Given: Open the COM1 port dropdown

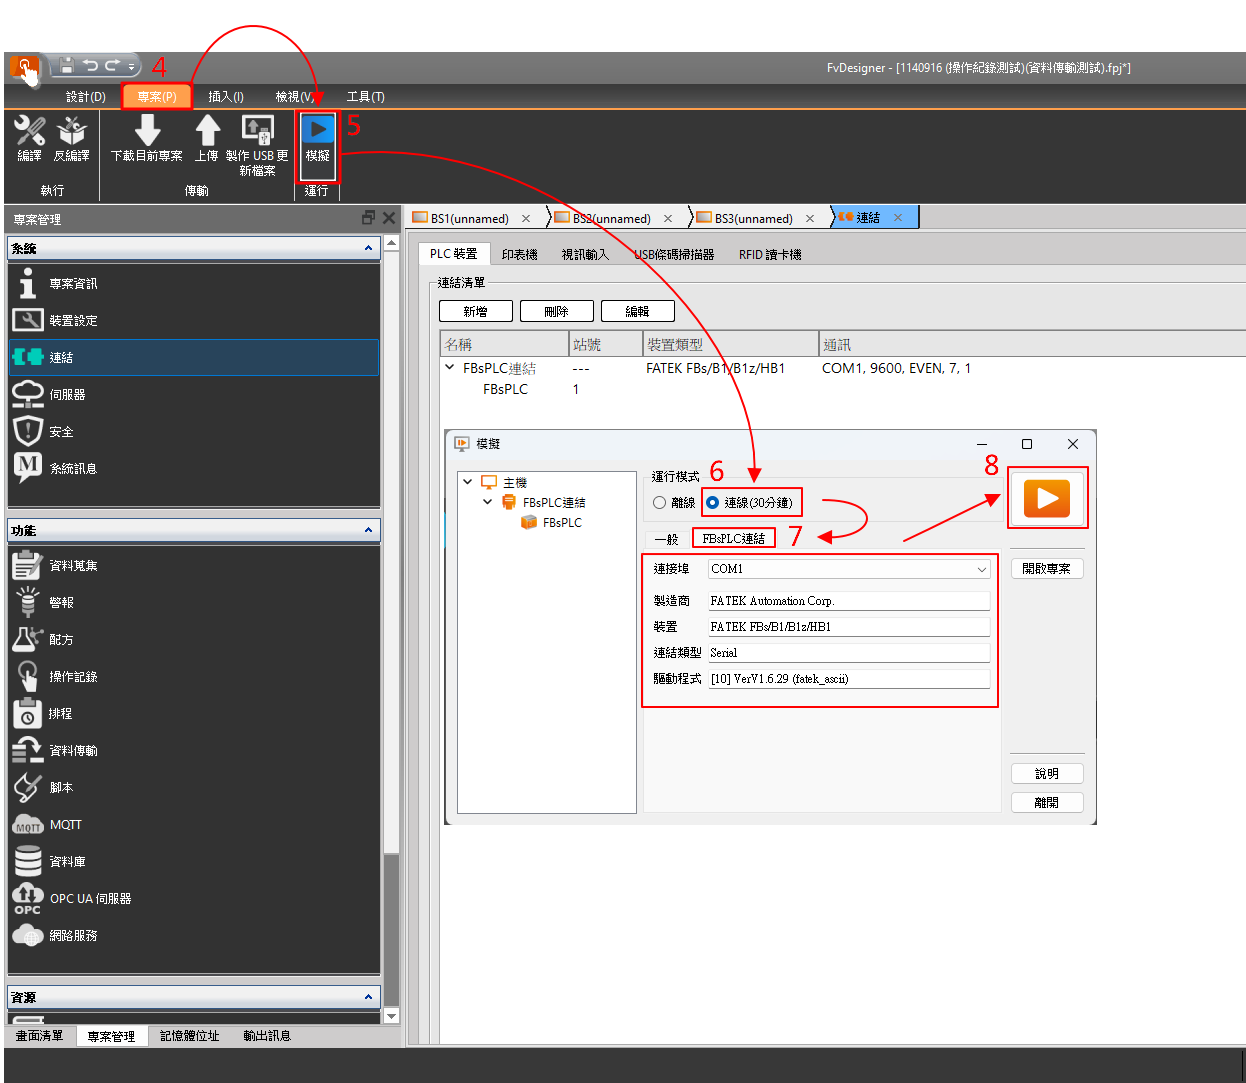Looking at the screenshot, I should [x=981, y=569].
